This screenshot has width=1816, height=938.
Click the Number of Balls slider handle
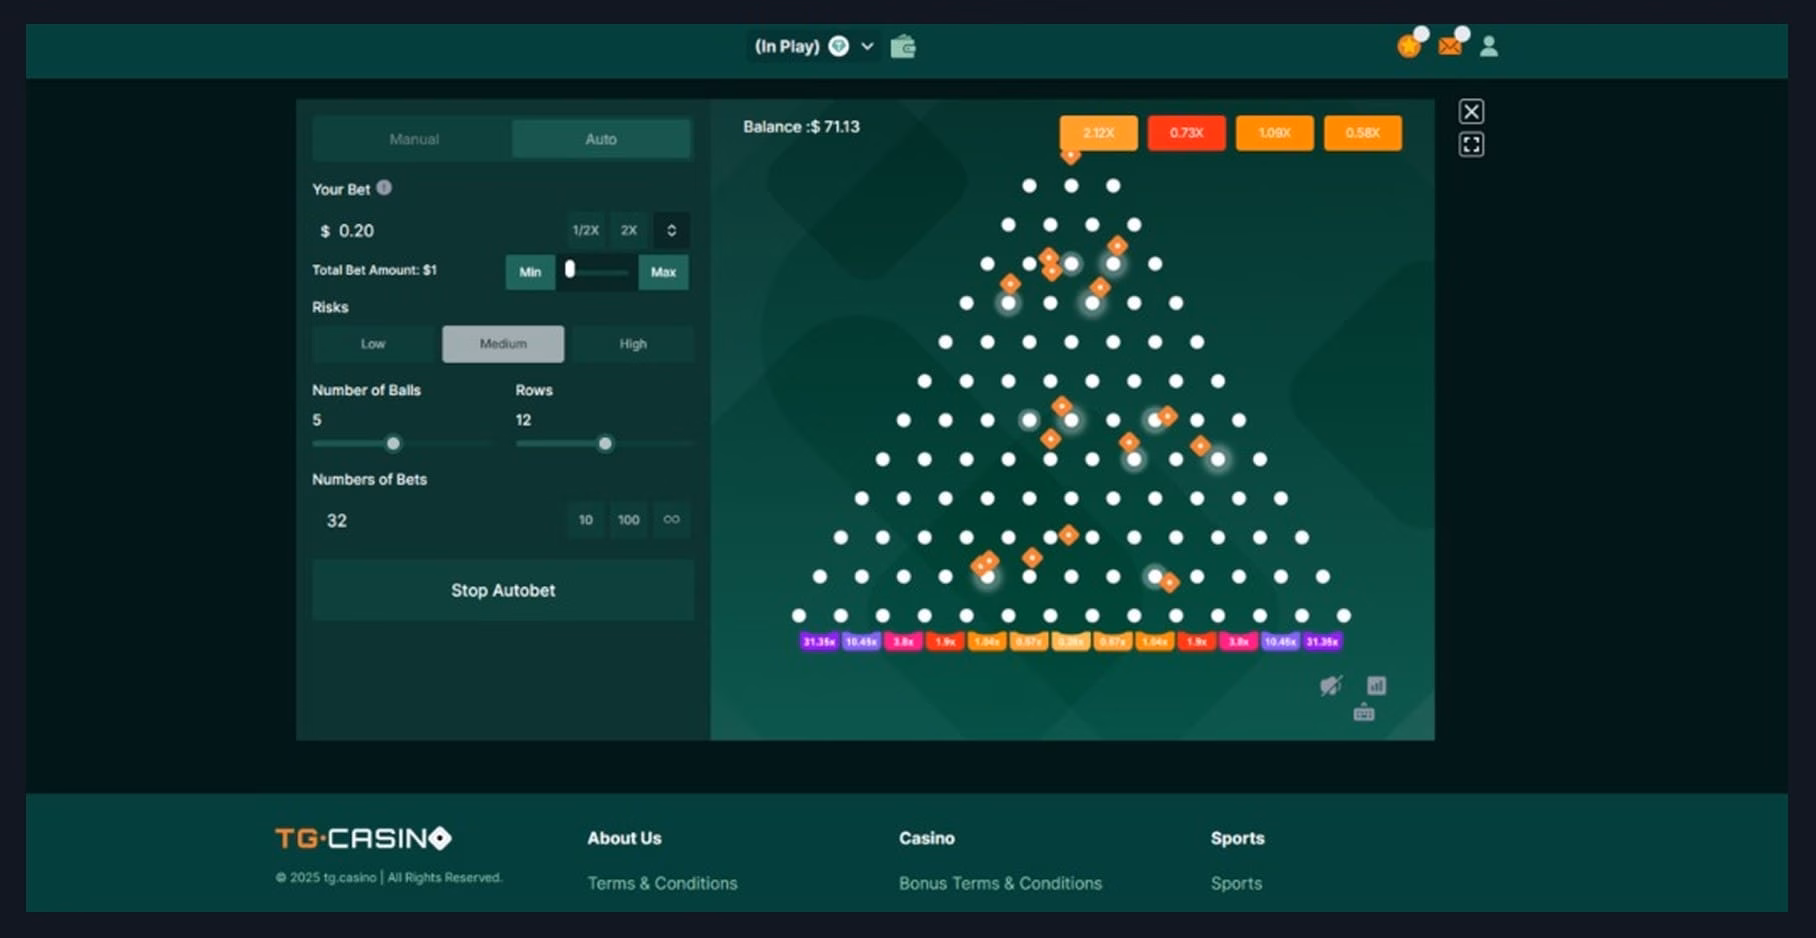393,443
